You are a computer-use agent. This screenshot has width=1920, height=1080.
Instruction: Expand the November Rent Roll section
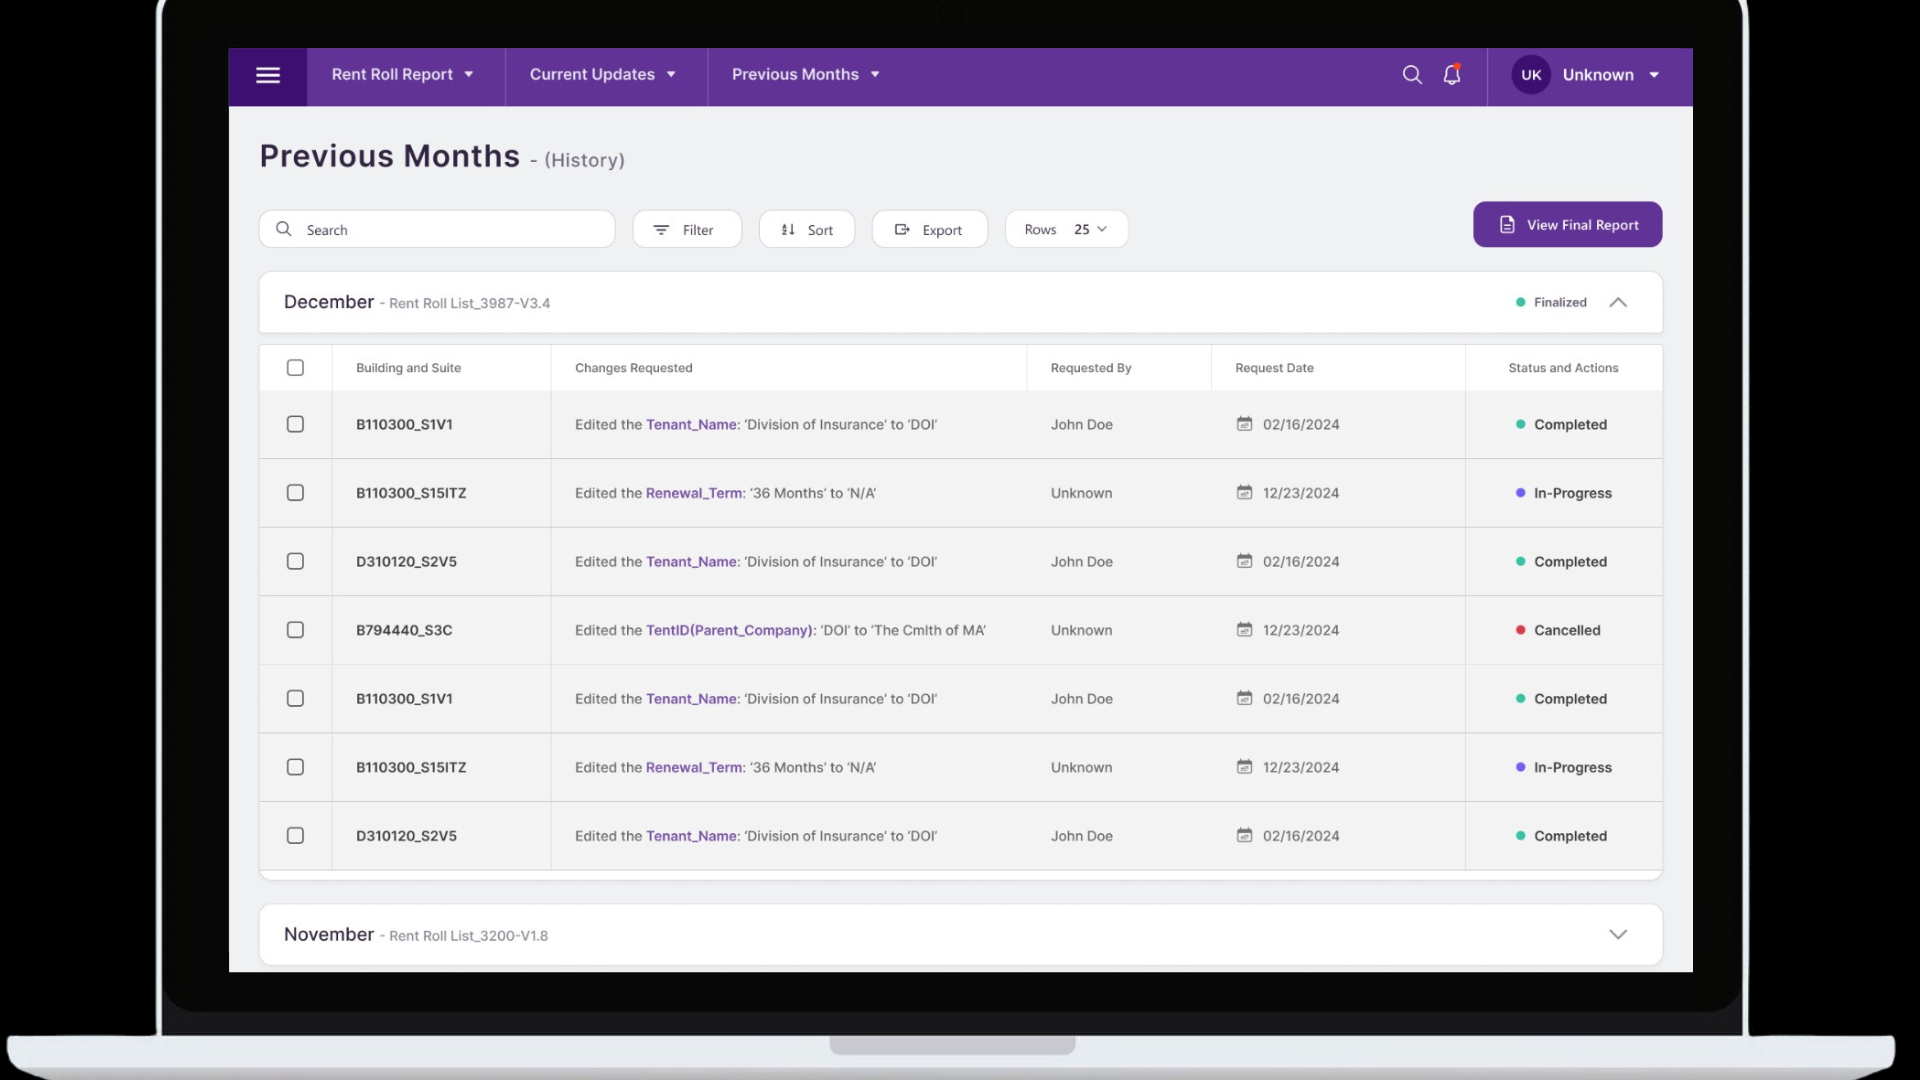coord(1618,934)
